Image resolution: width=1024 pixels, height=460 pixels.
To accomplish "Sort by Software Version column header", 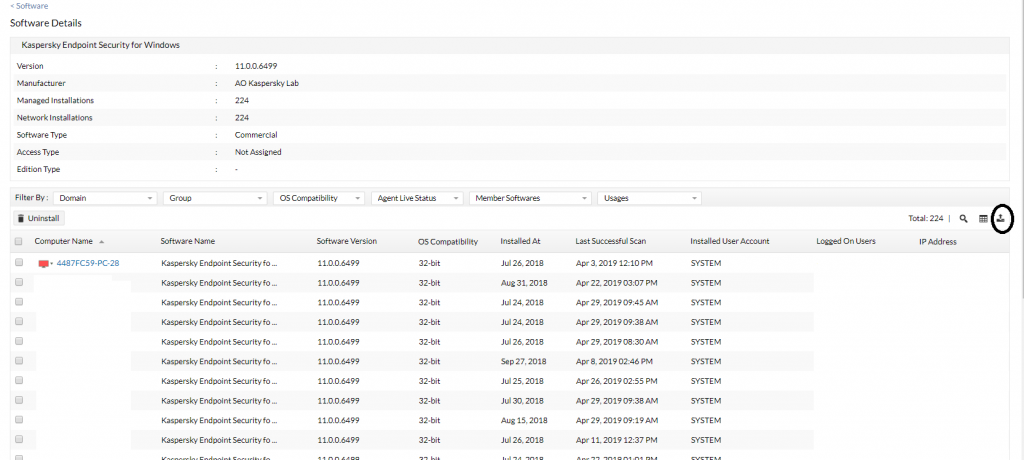I will (347, 241).
